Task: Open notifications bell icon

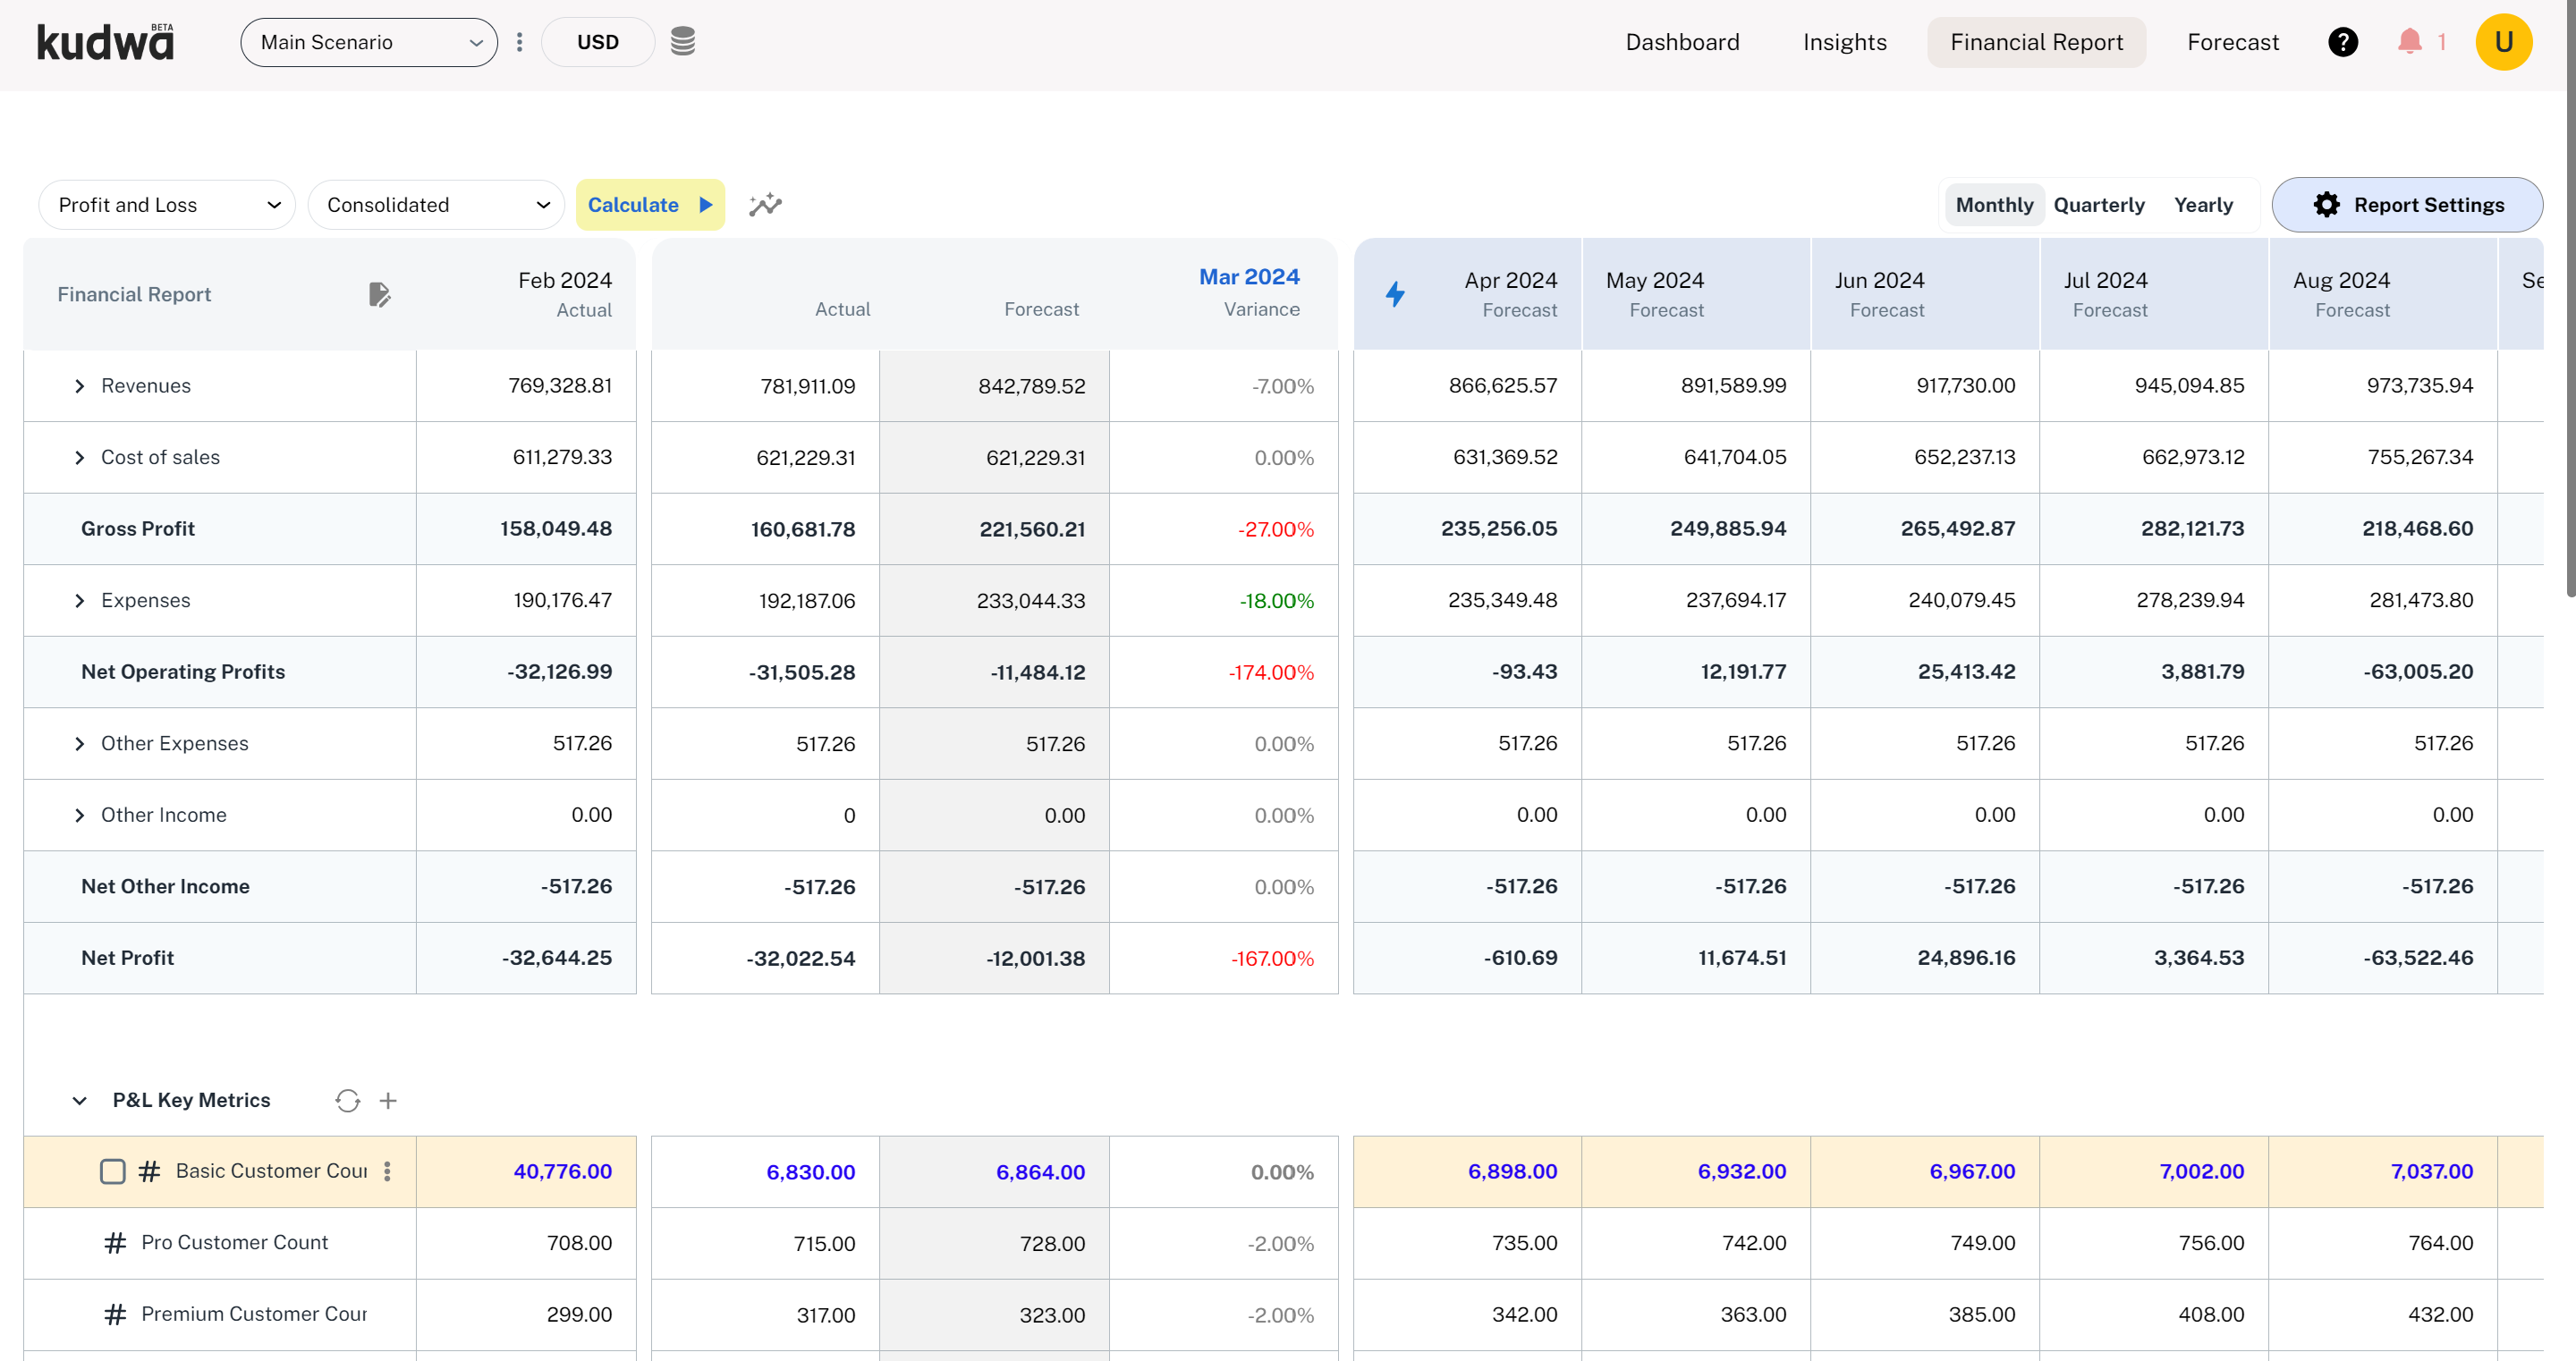Action: pos(2409,42)
